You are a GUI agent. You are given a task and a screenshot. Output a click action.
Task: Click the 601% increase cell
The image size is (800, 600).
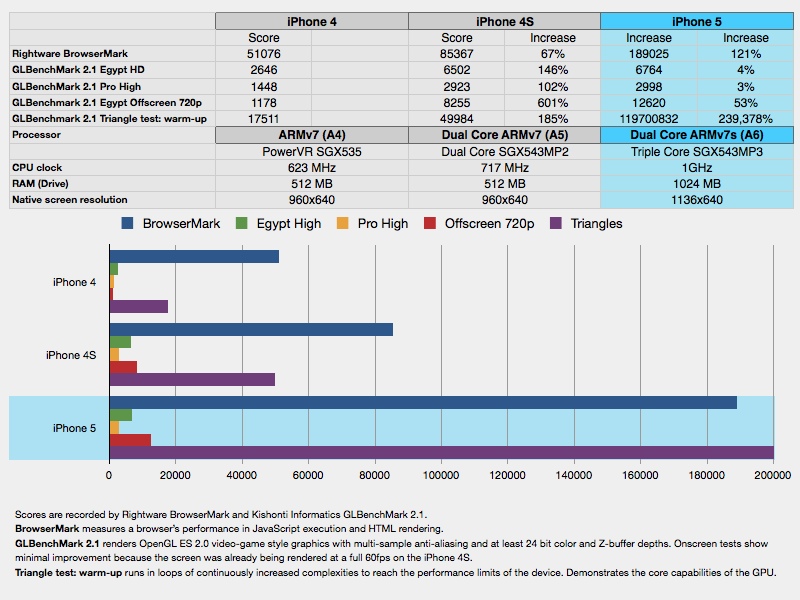(x=553, y=103)
